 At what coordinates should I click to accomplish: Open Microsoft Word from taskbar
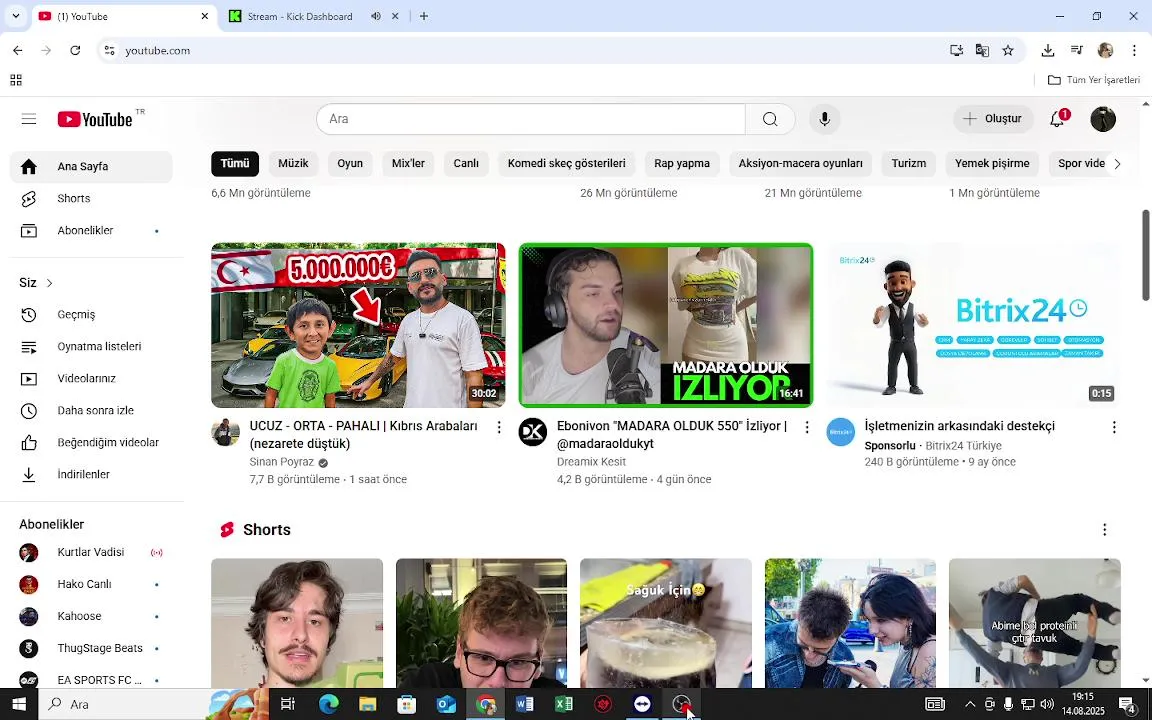click(525, 705)
